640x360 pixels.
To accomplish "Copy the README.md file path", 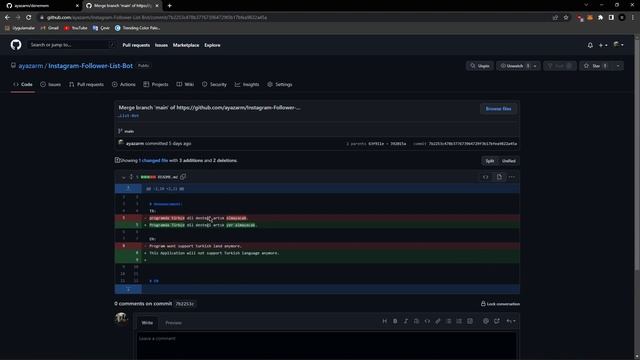I will [183, 177].
